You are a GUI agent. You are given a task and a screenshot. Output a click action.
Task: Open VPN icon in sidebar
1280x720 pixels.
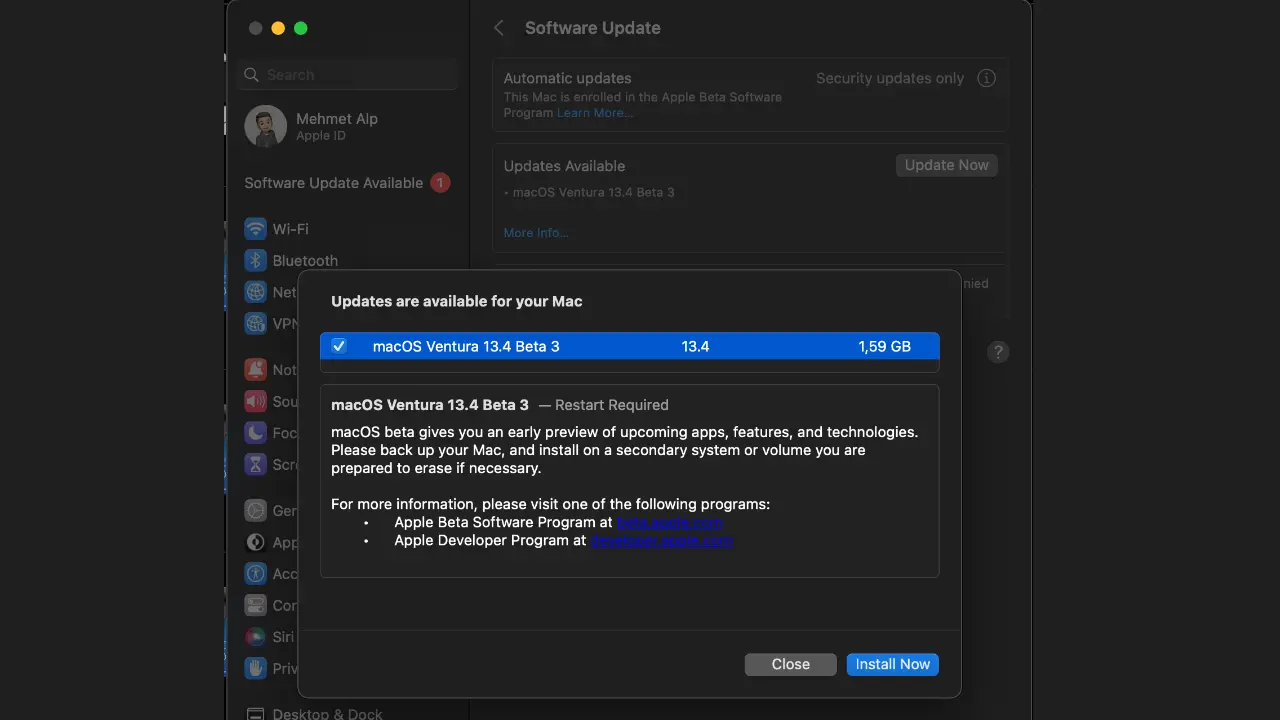256,324
